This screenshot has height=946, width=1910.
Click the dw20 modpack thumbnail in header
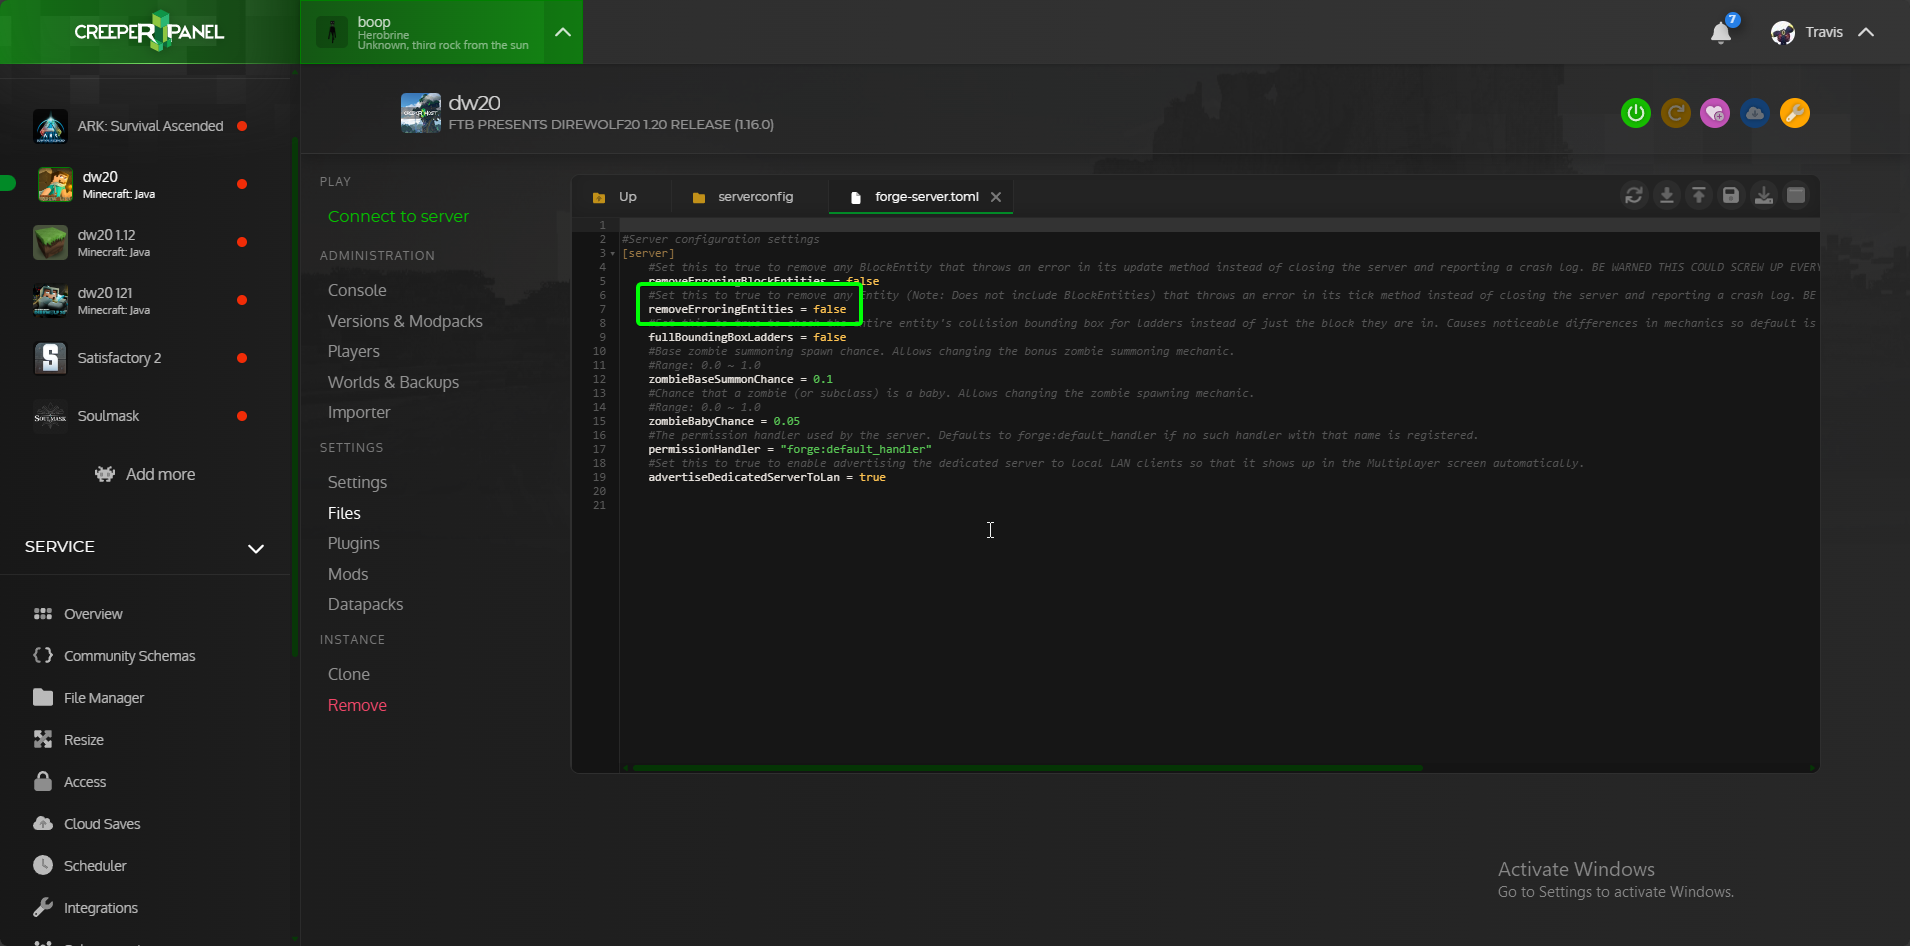[421, 113]
